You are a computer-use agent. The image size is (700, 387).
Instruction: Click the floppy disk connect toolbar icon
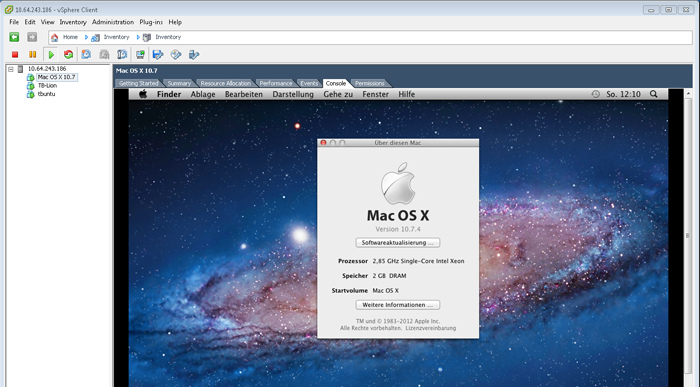pyautogui.click(x=158, y=54)
